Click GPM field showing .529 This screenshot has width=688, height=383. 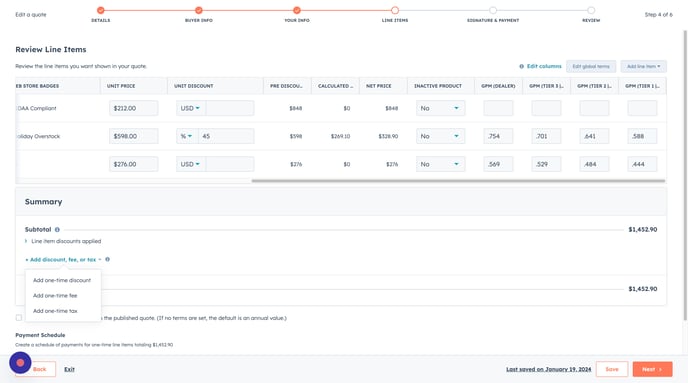(x=546, y=164)
